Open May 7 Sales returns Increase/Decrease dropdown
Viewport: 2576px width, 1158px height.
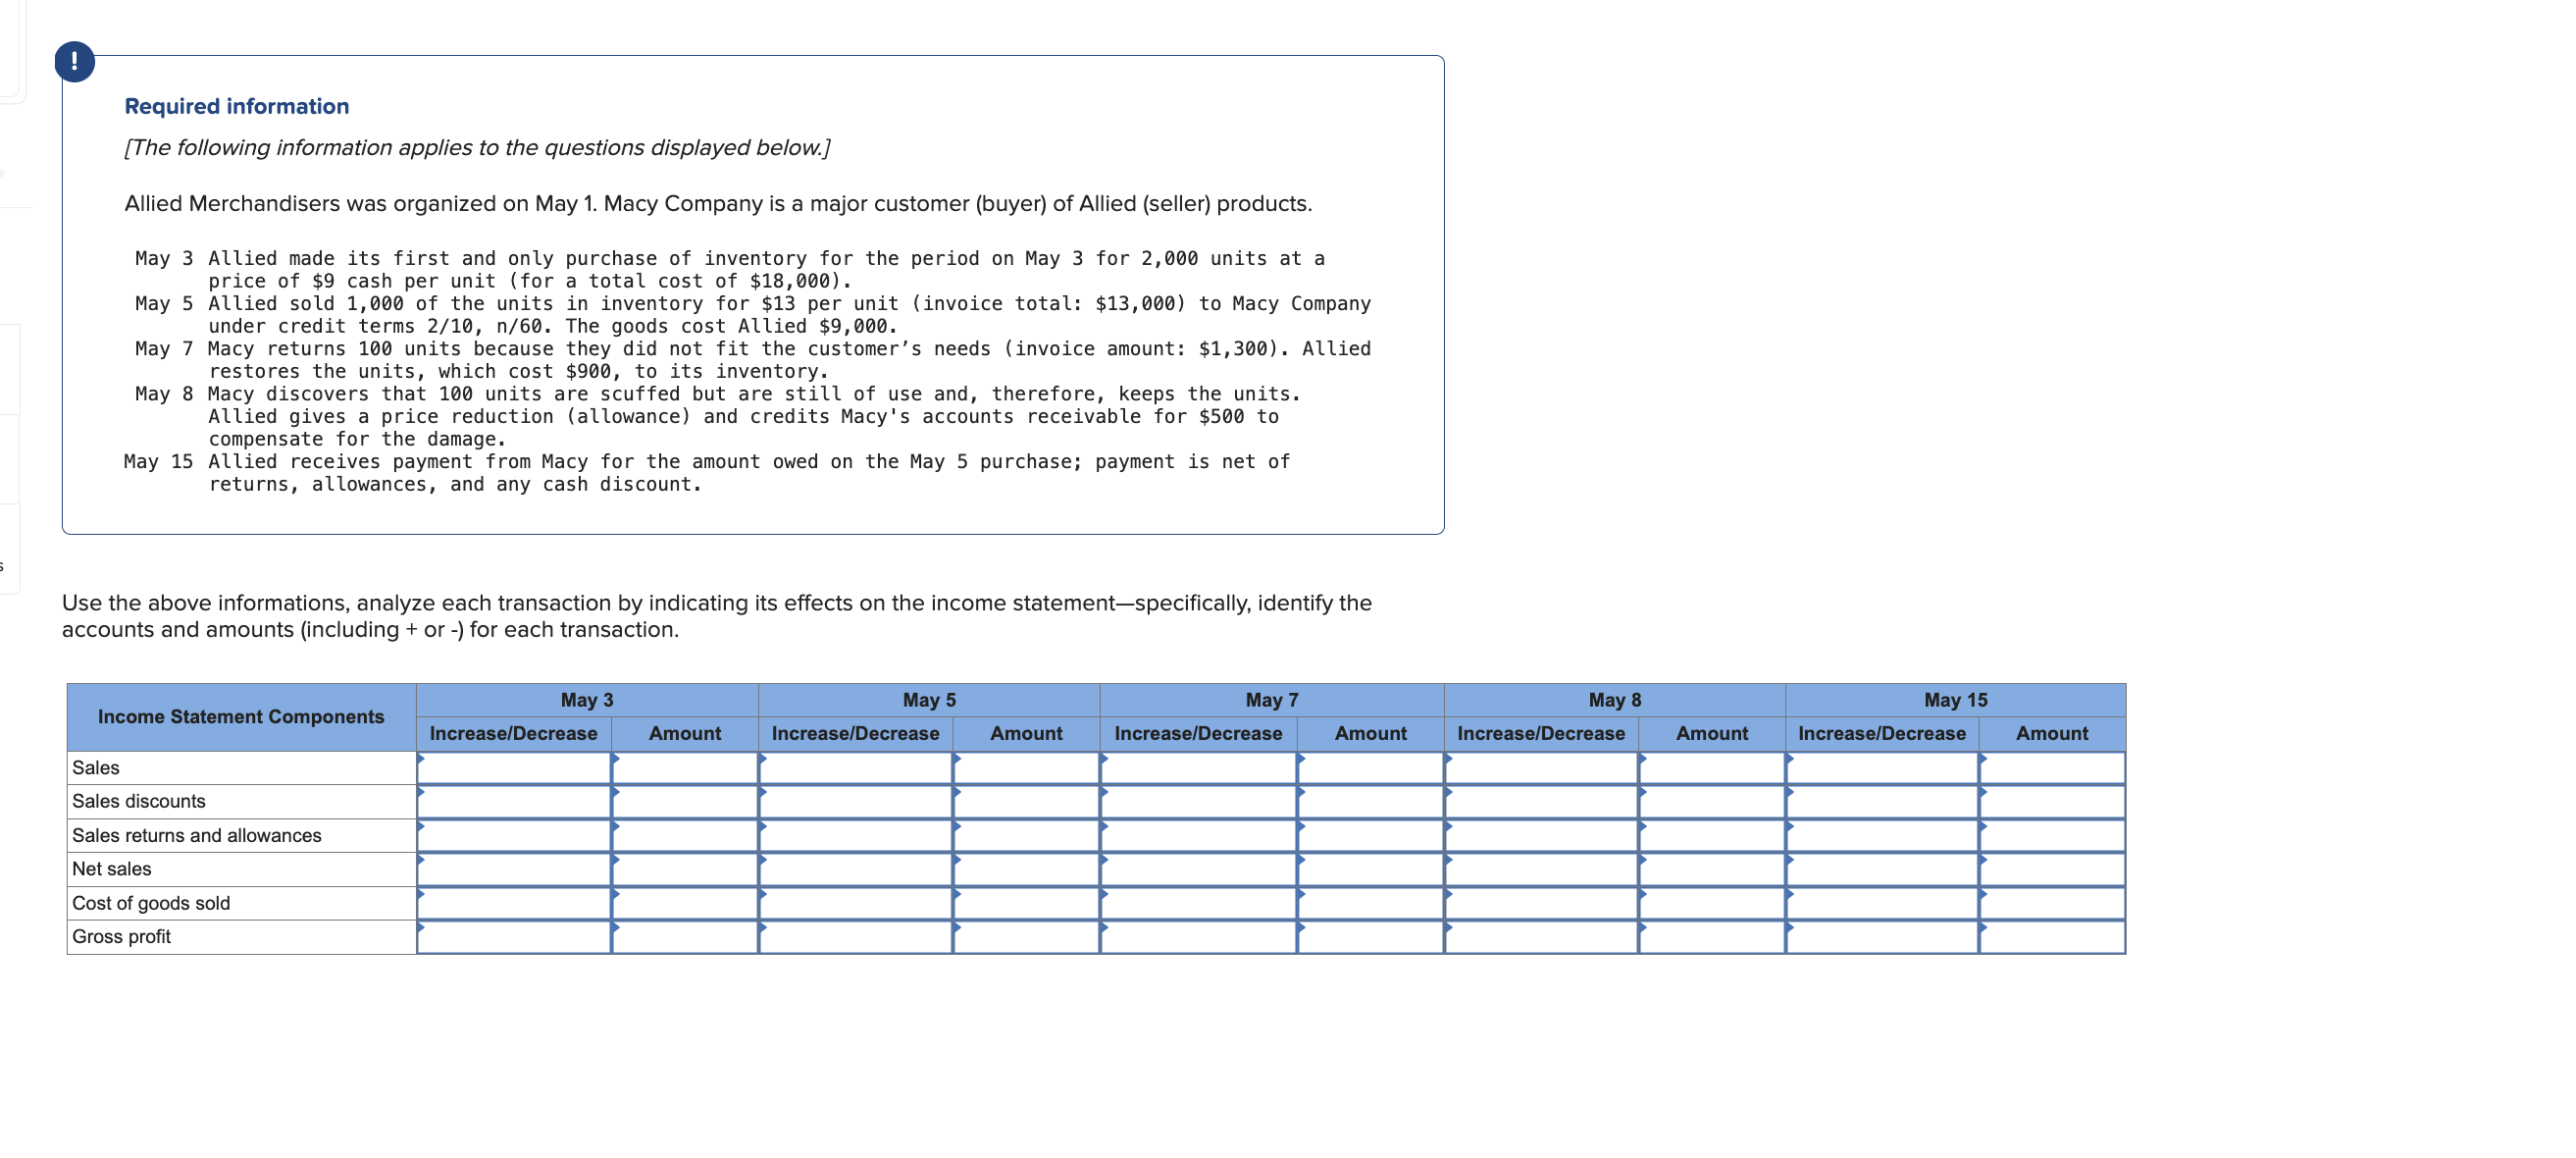1198,836
